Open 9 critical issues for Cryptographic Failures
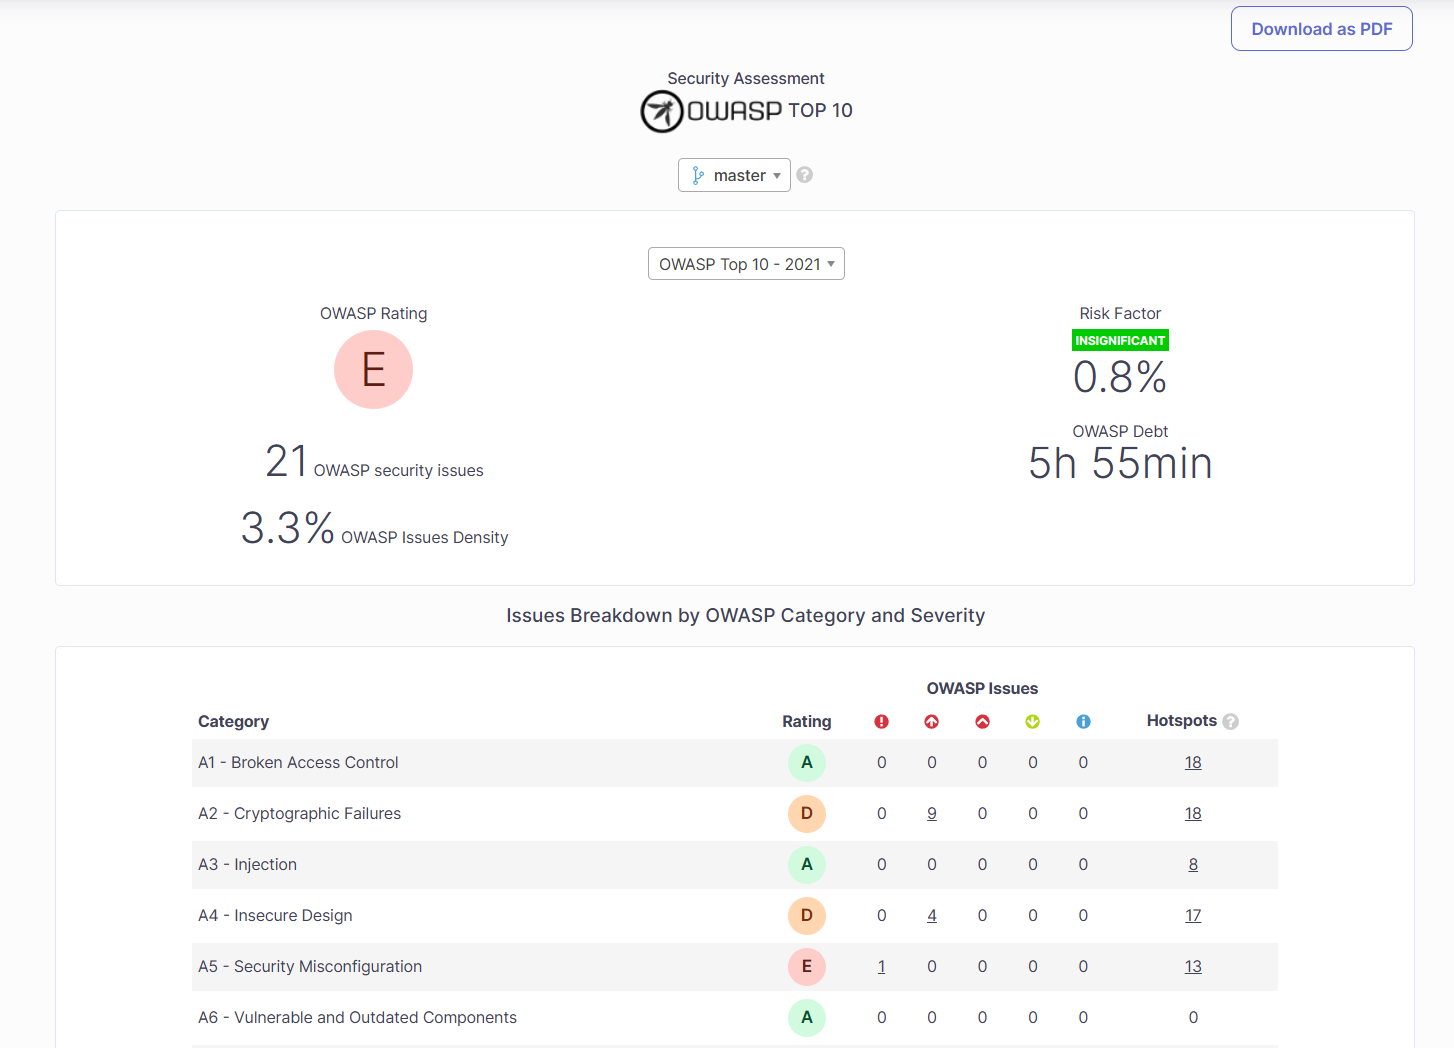This screenshot has height=1048, width=1454. (932, 814)
